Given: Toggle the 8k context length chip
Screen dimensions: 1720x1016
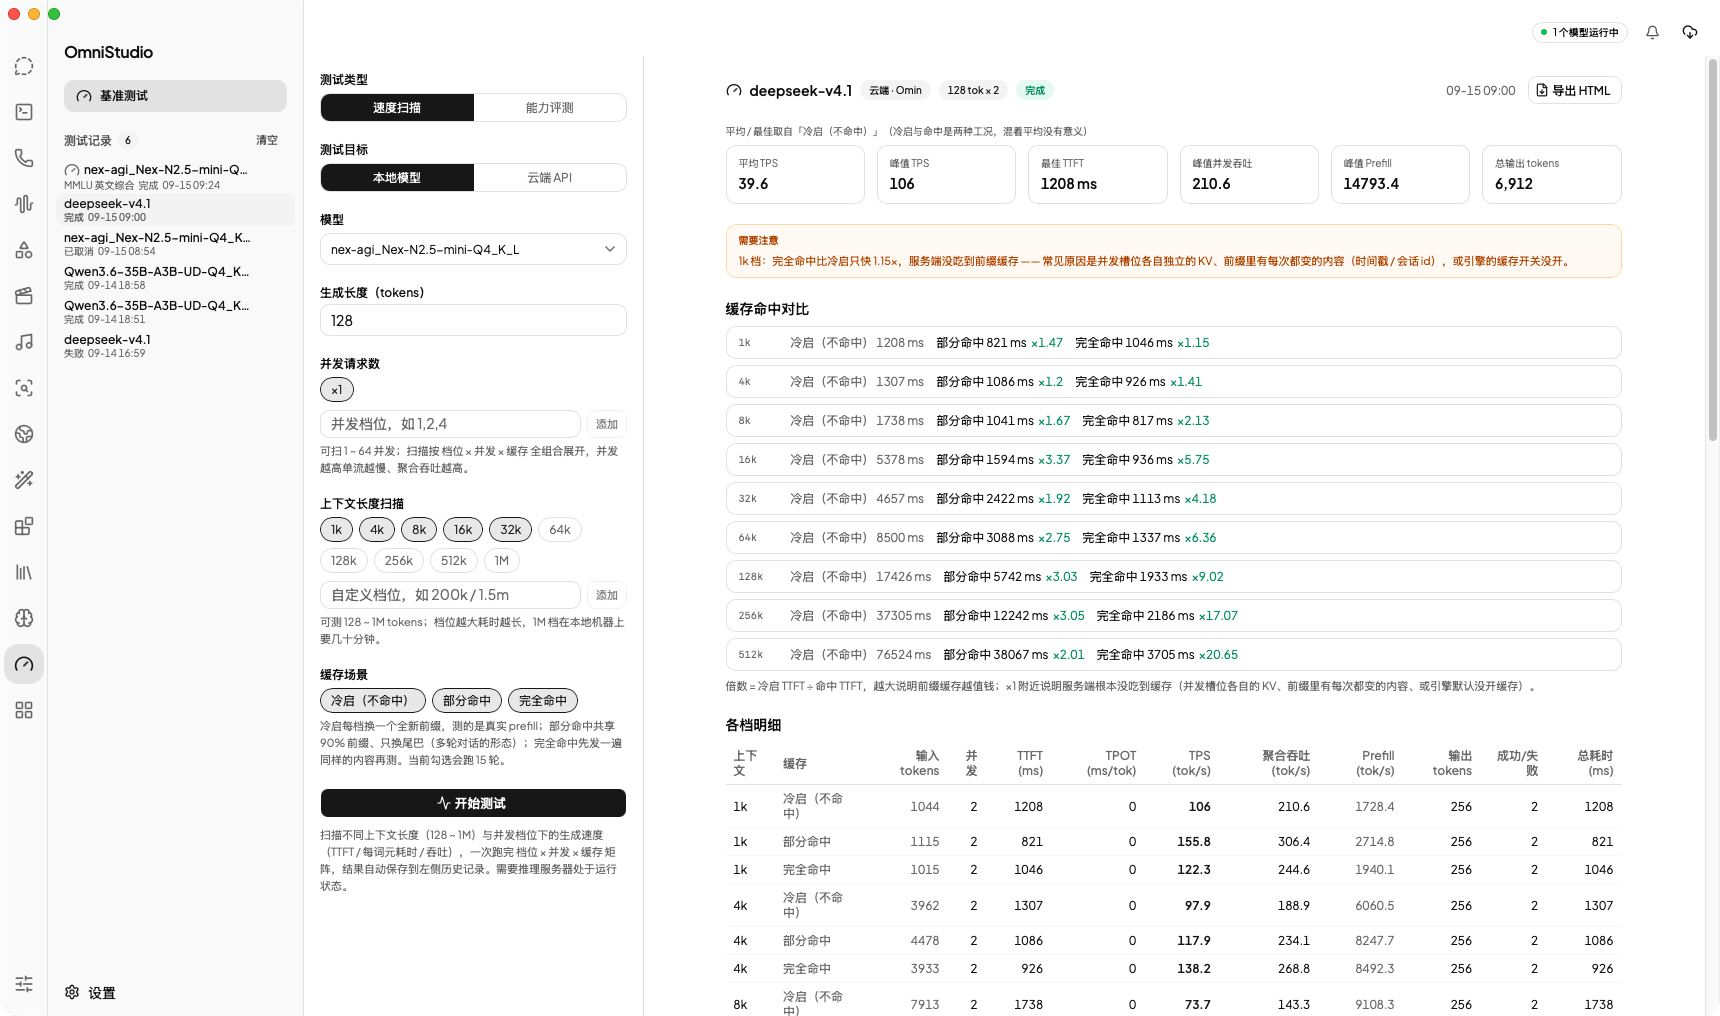Looking at the screenshot, I should coord(419,530).
